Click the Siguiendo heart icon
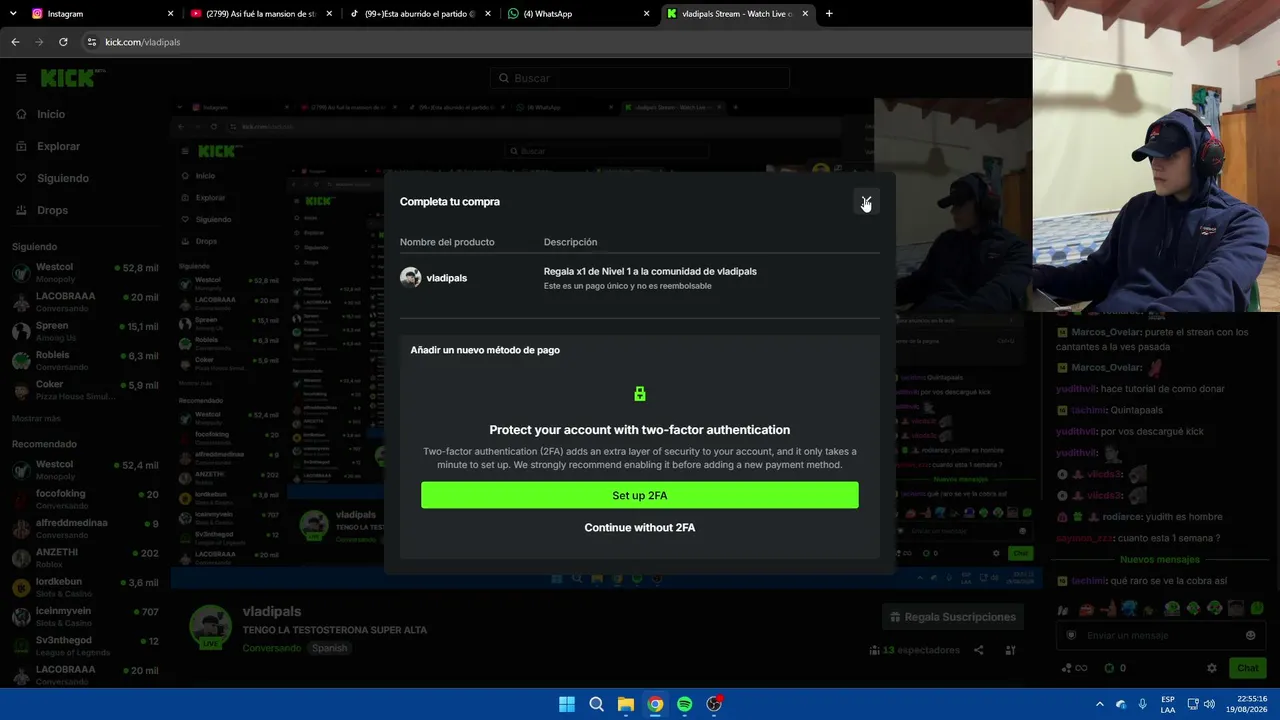 pos(21,178)
